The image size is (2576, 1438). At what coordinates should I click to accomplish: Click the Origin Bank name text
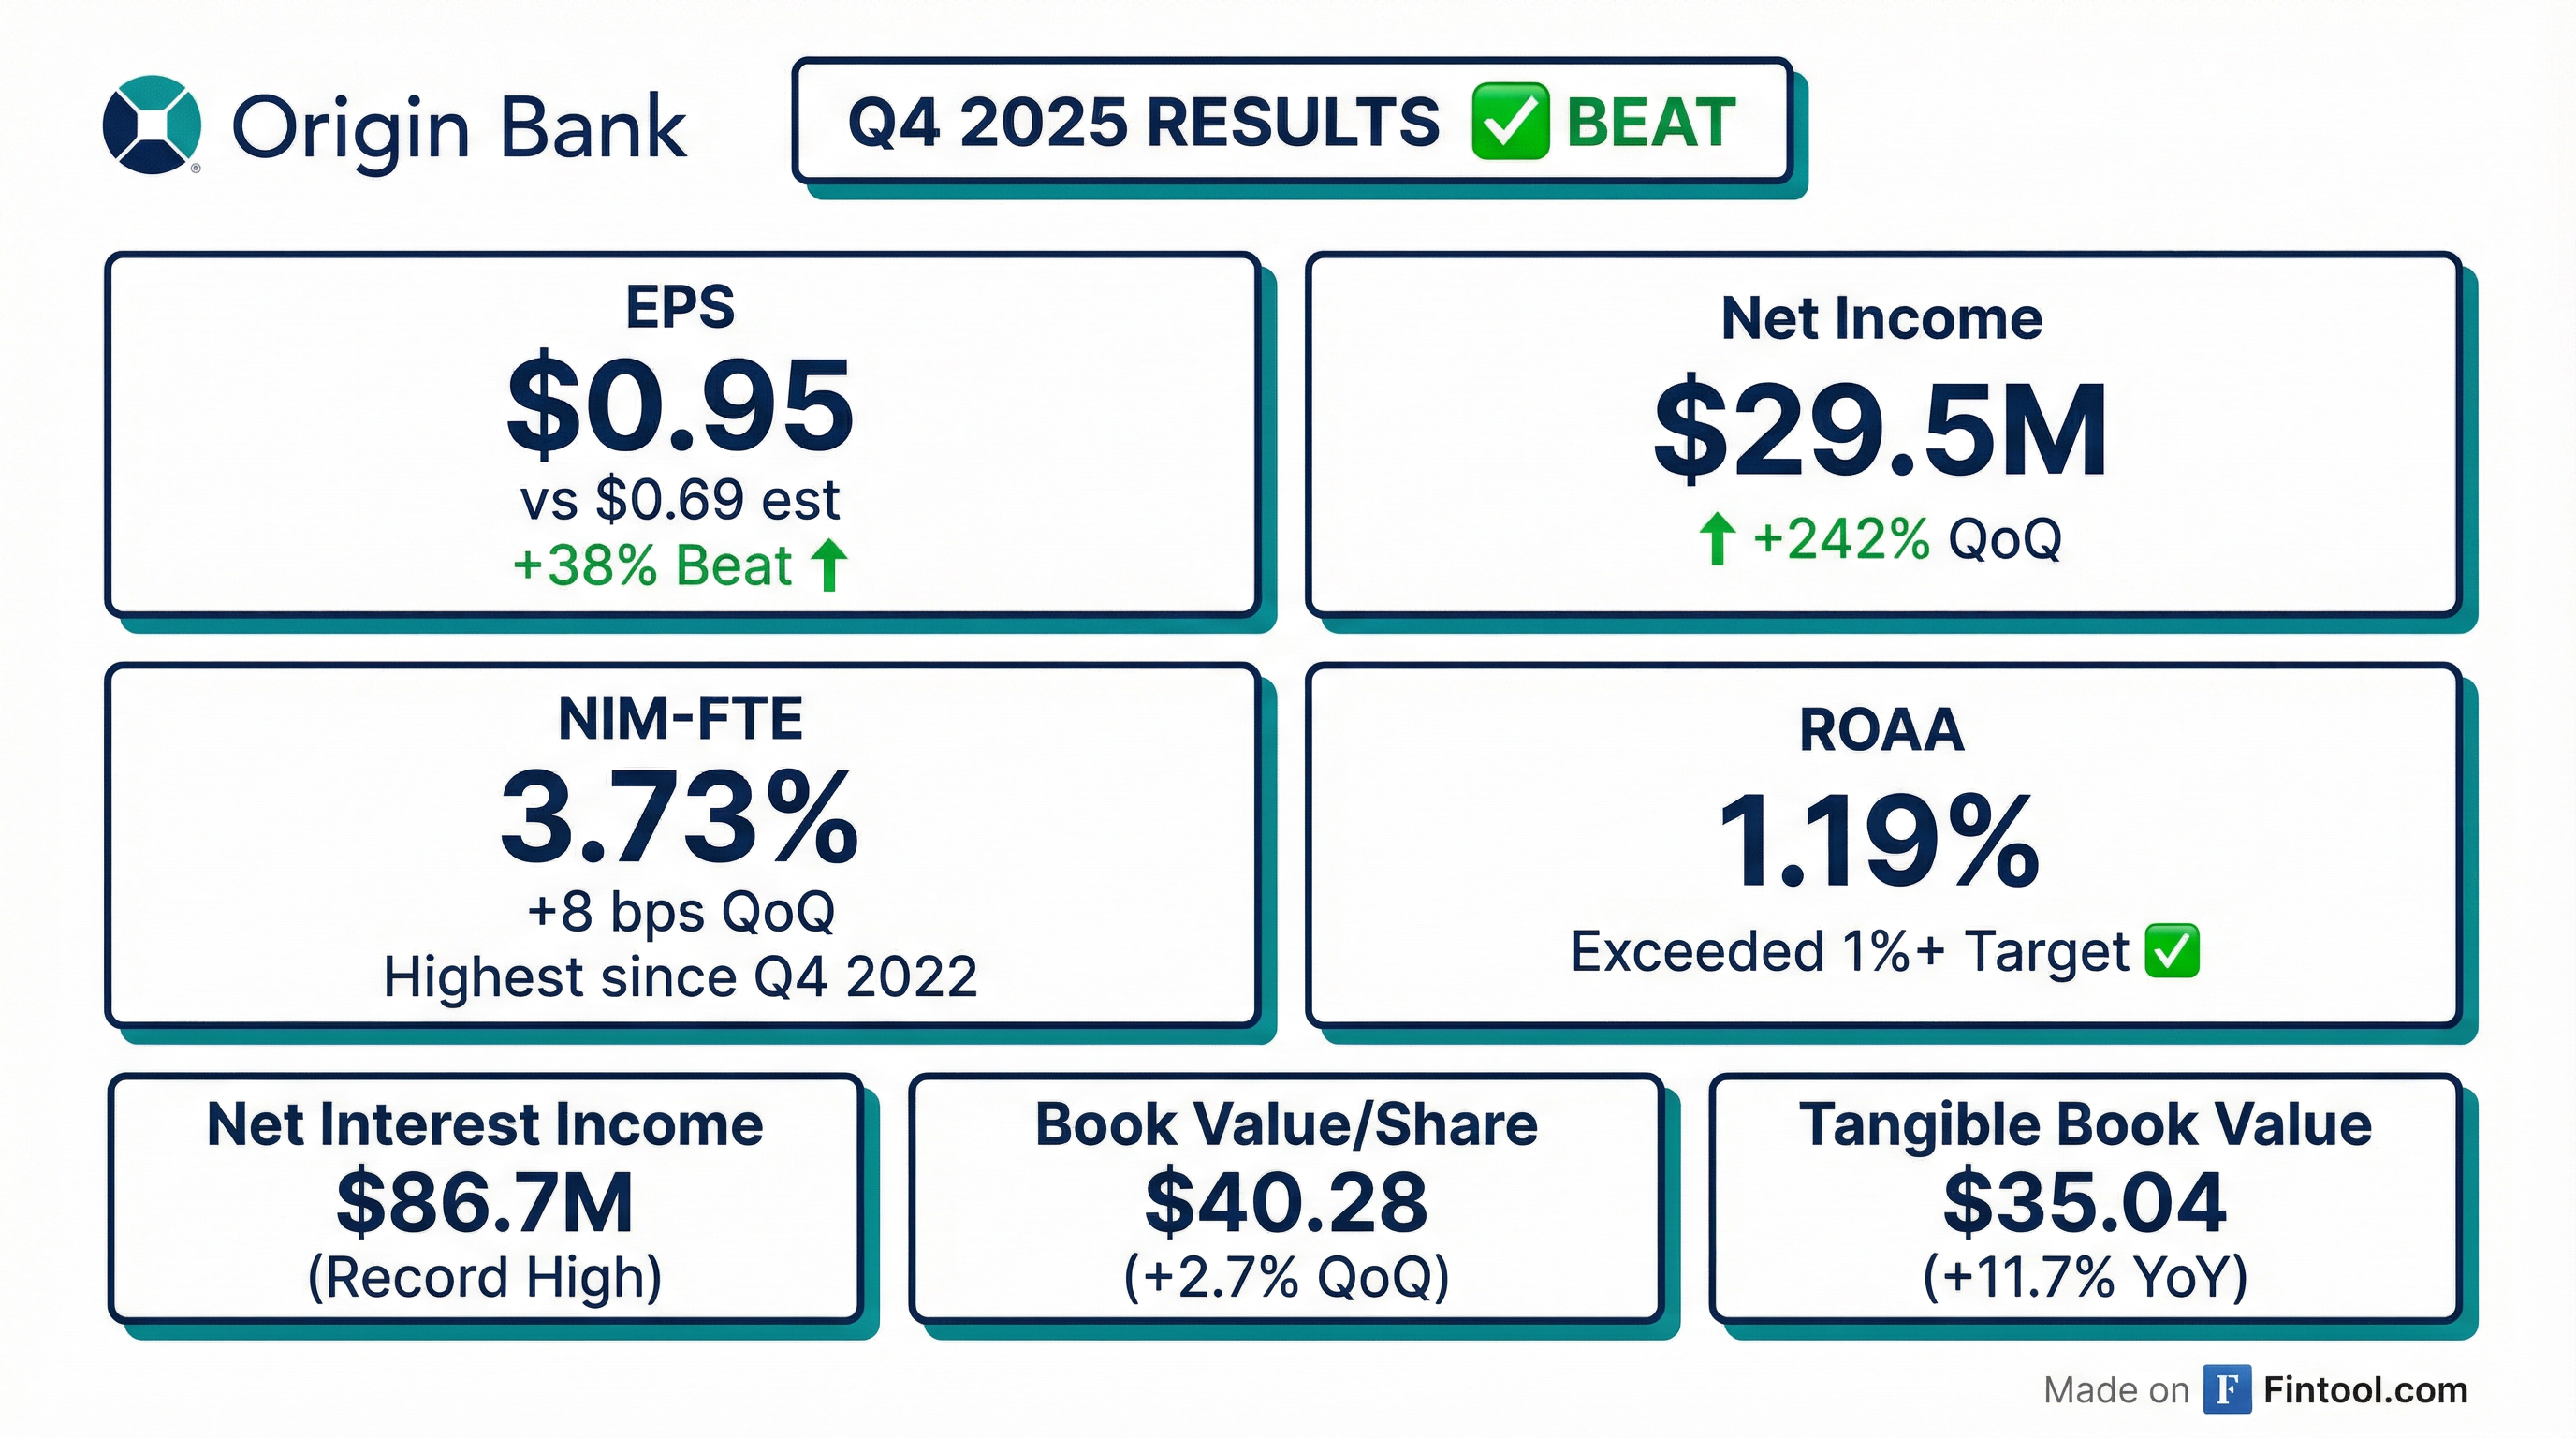coord(459,130)
